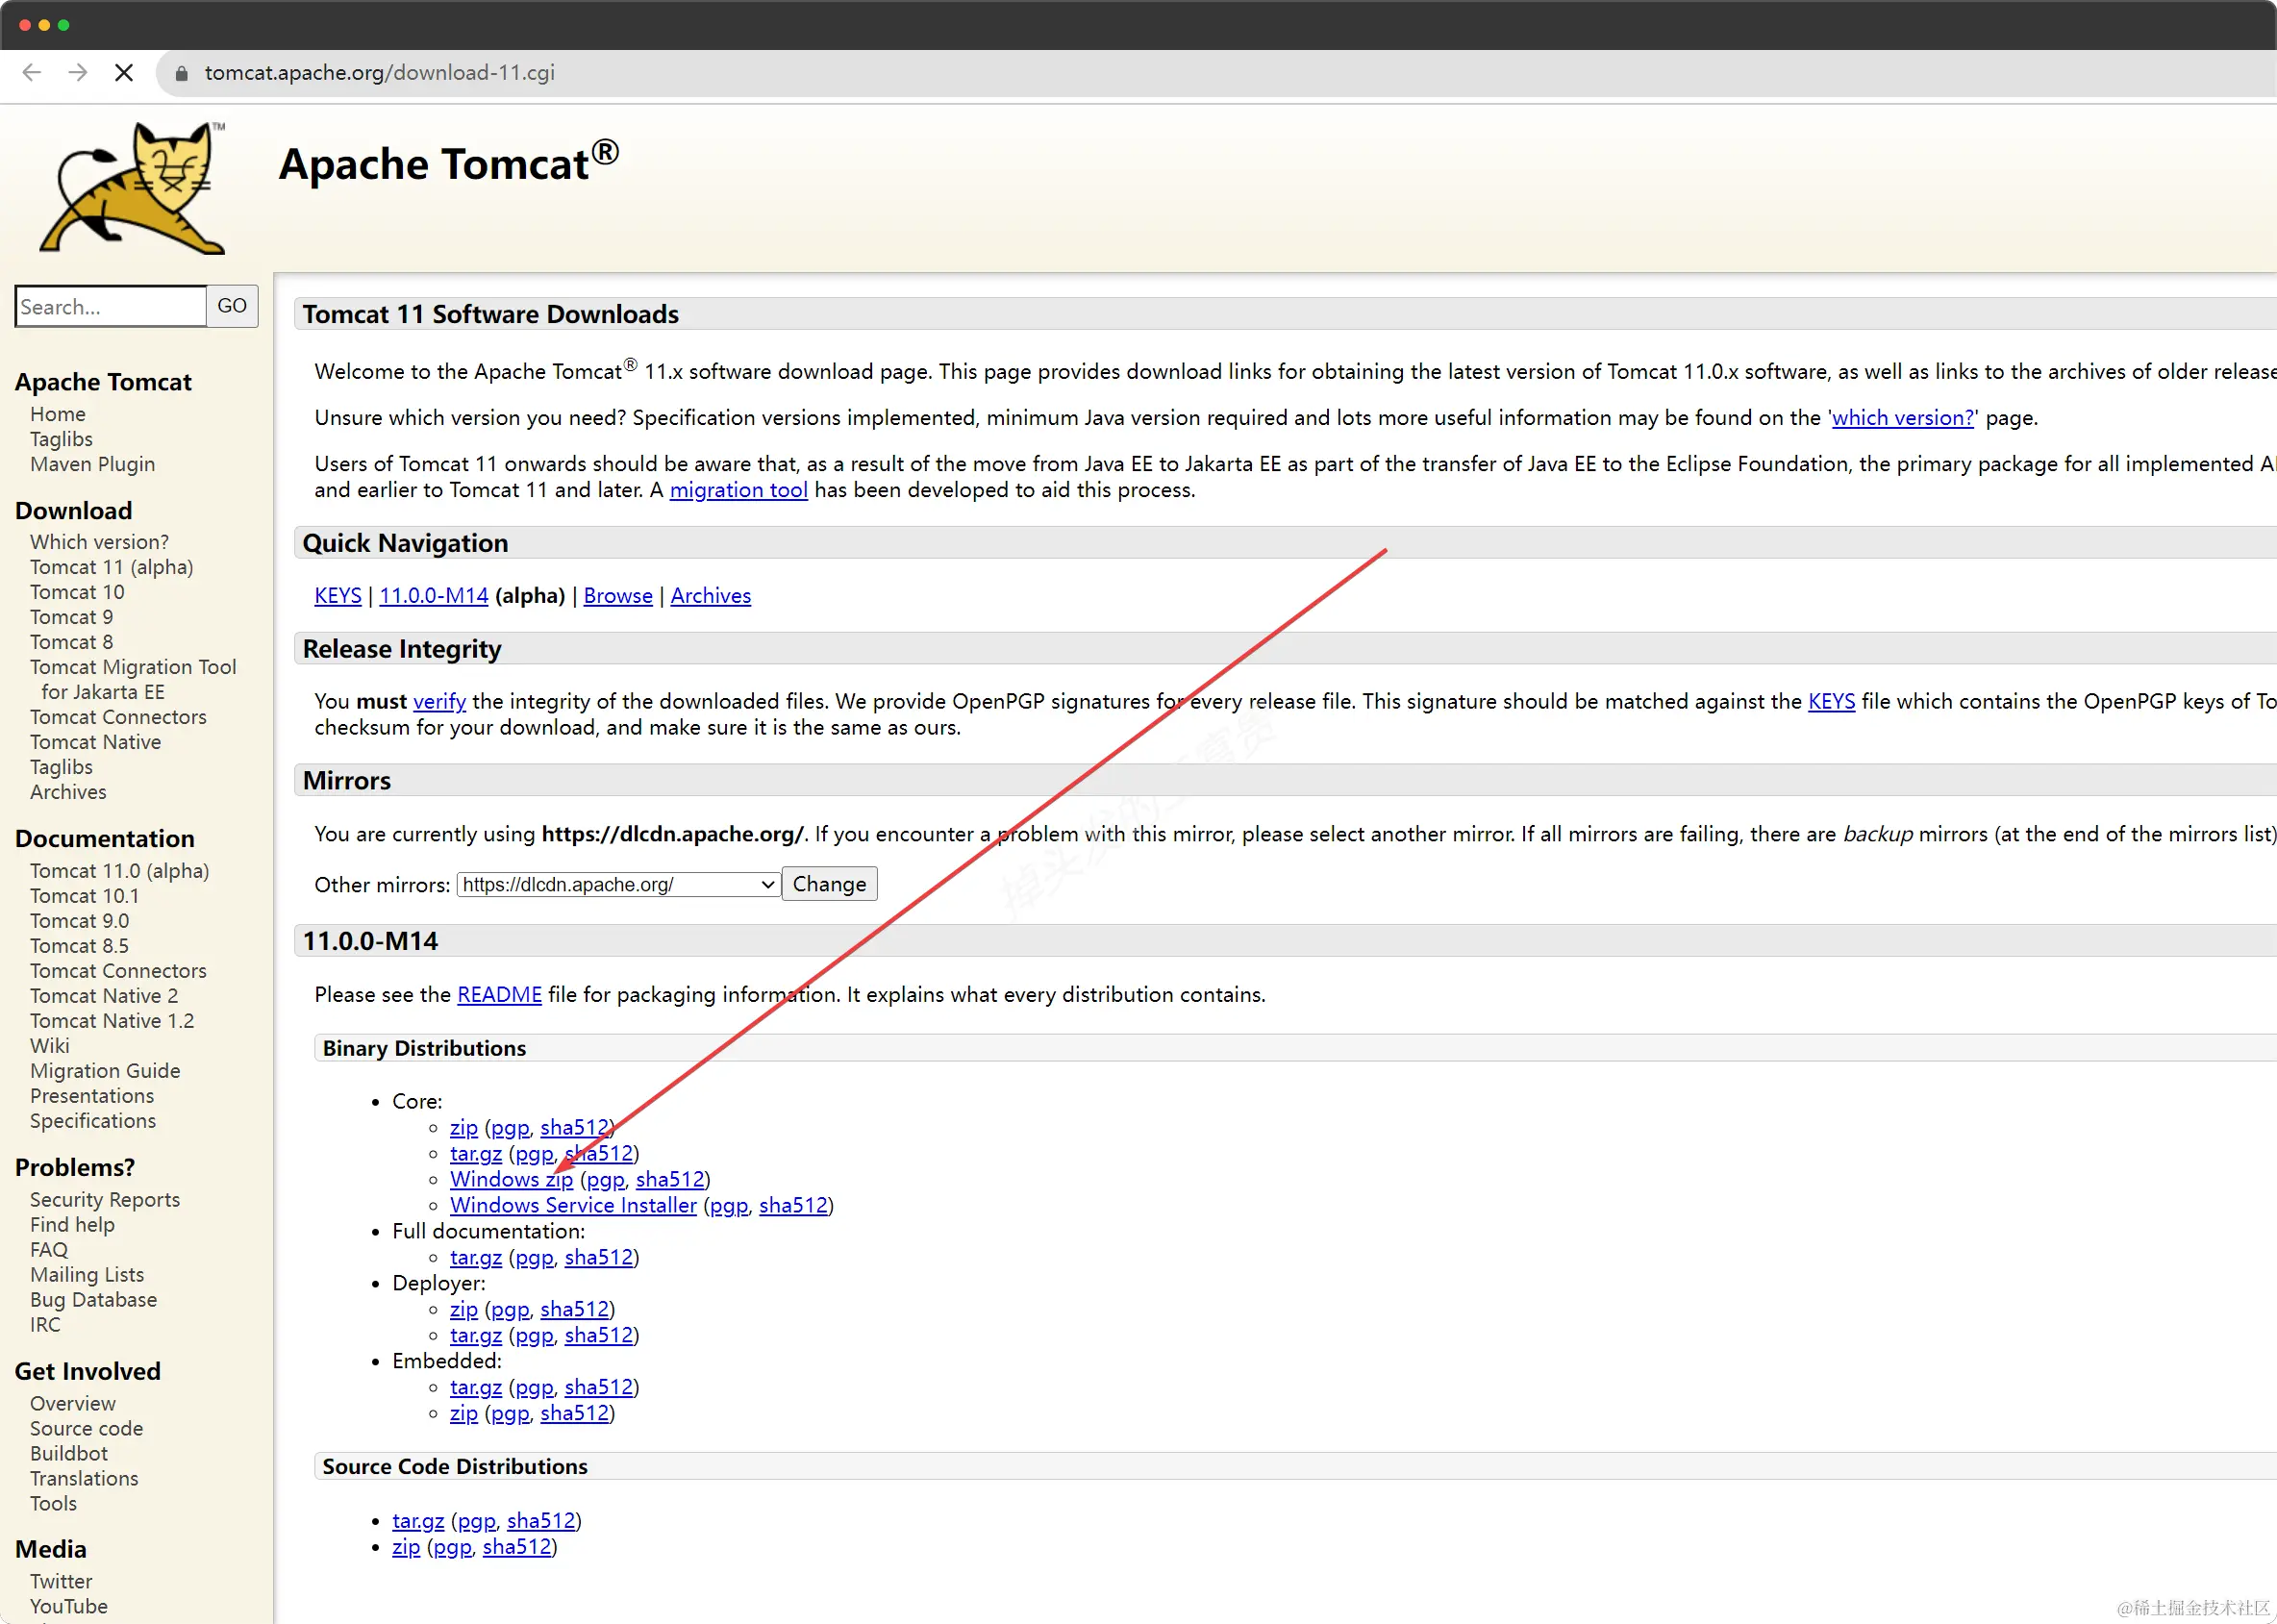Click the 'which version?' inline link
The width and height of the screenshot is (2277, 1624).
[1902, 418]
